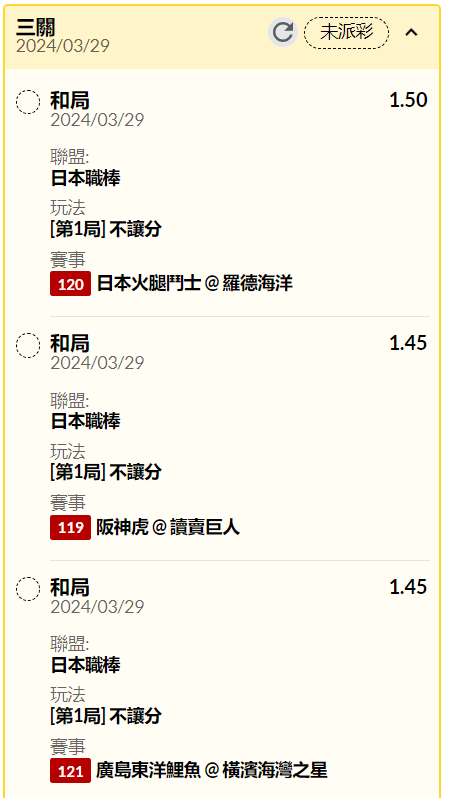Click the 未派彩 status badge
This screenshot has width=450, height=798.
pyautogui.click(x=347, y=33)
